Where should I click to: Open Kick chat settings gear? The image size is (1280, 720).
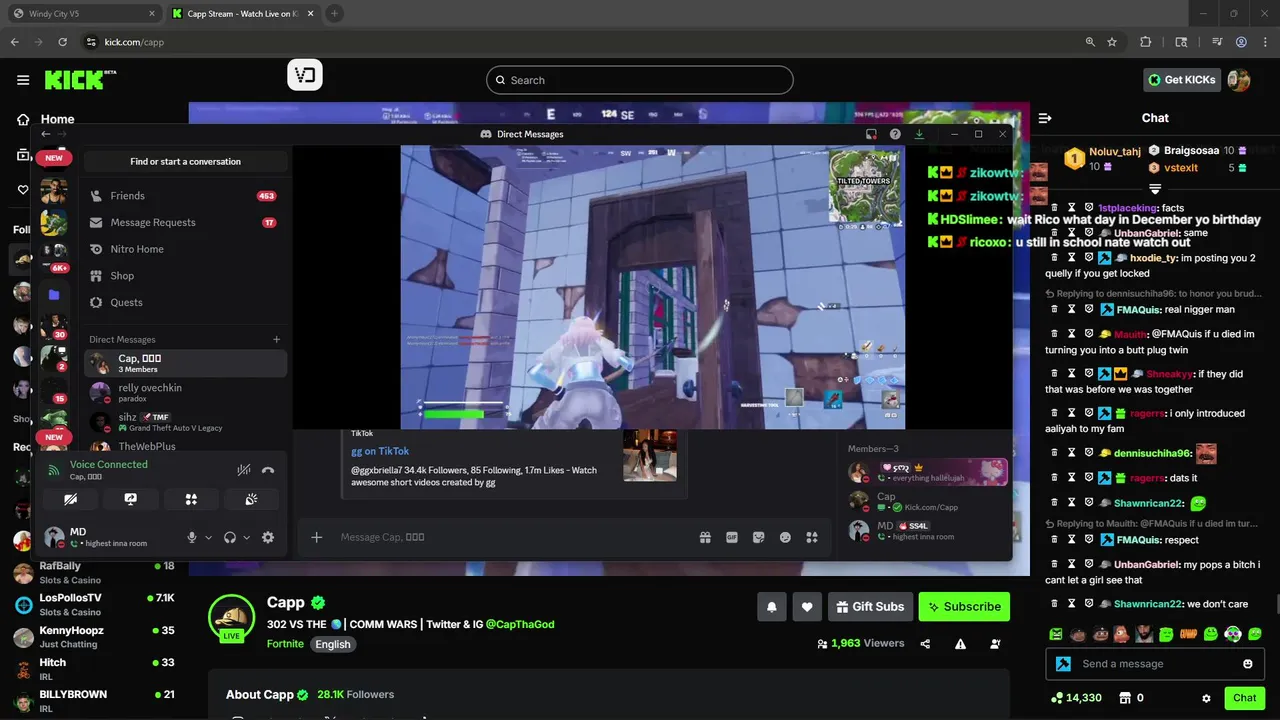[1206, 698]
